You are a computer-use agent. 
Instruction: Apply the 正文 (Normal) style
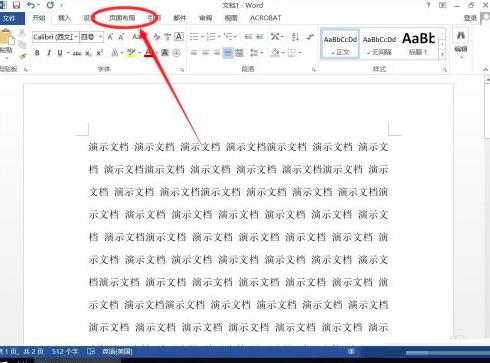(x=340, y=44)
